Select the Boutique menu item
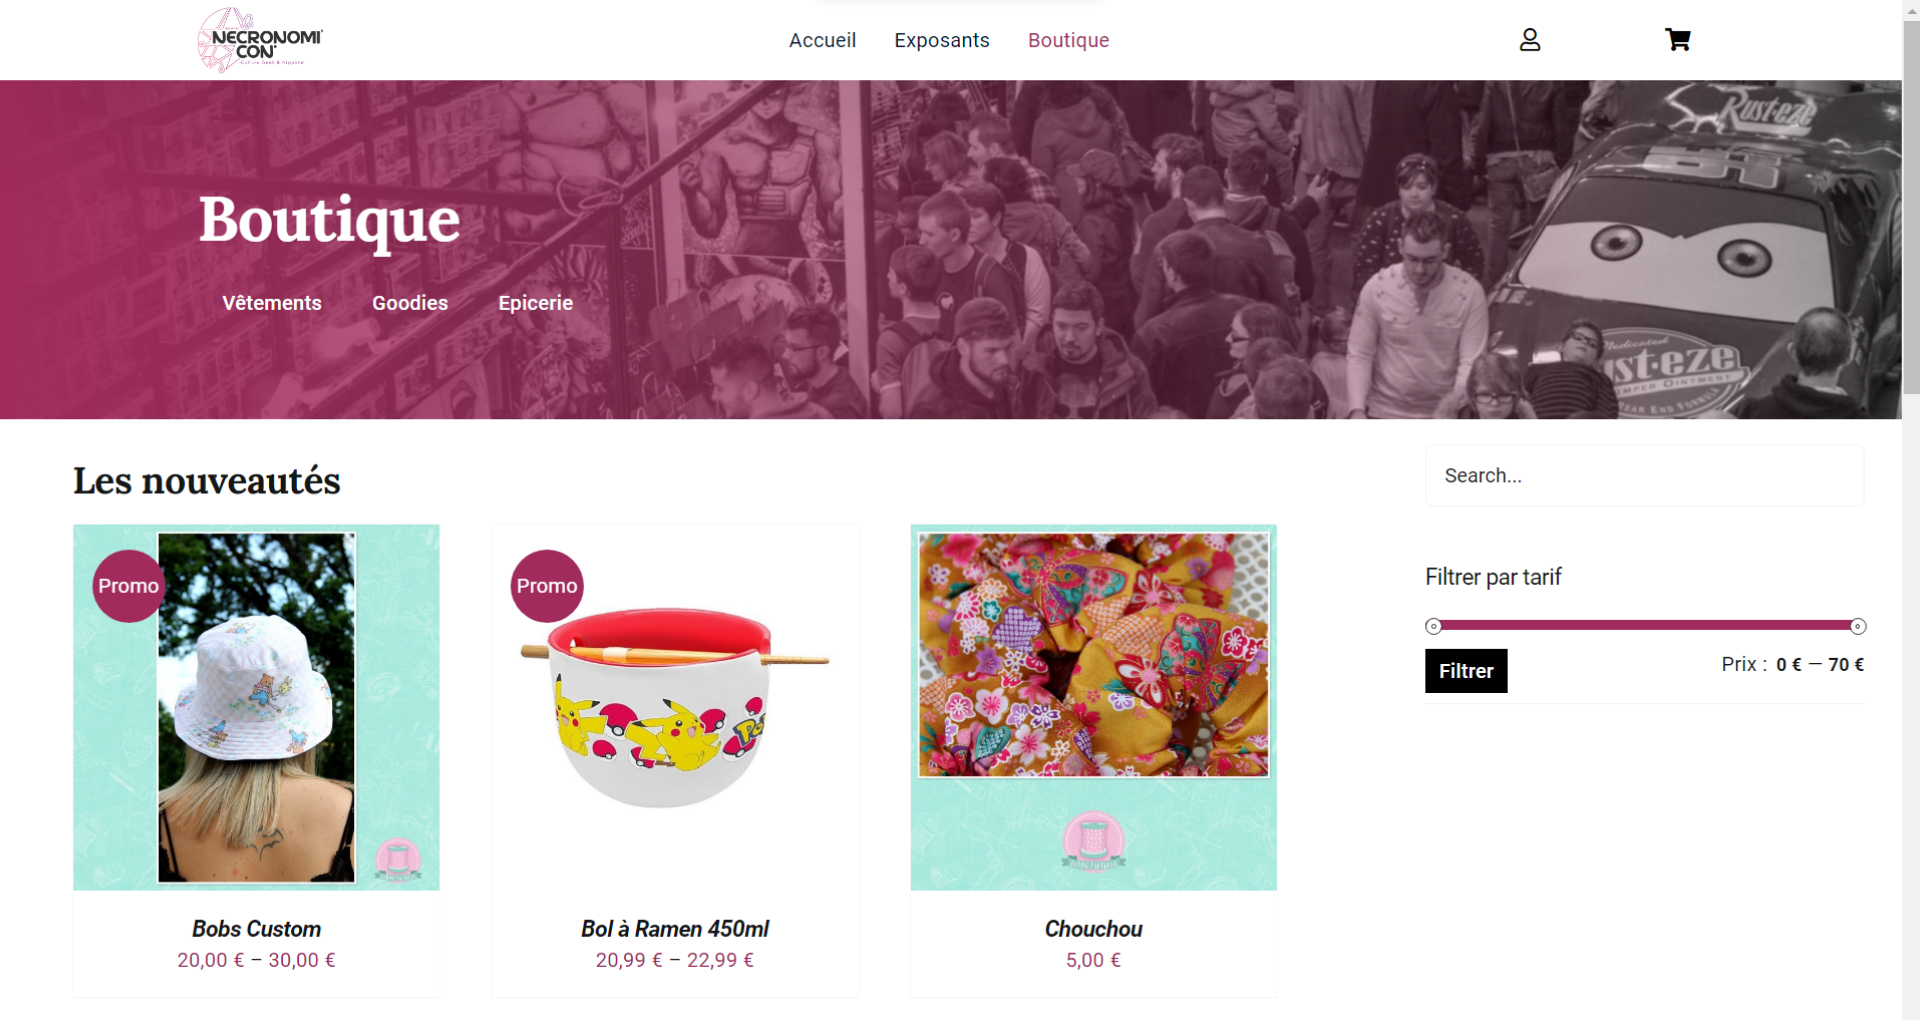This screenshot has width=1920, height=1020. pyautogui.click(x=1068, y=40)
